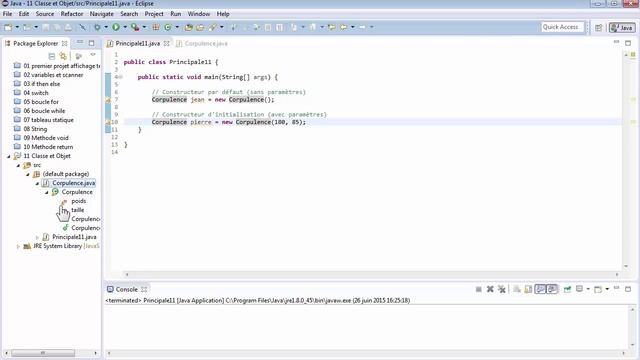Click the Run Last Tool external icon
This screenshot has height=360, width=640.
click(x=135, y=27)
